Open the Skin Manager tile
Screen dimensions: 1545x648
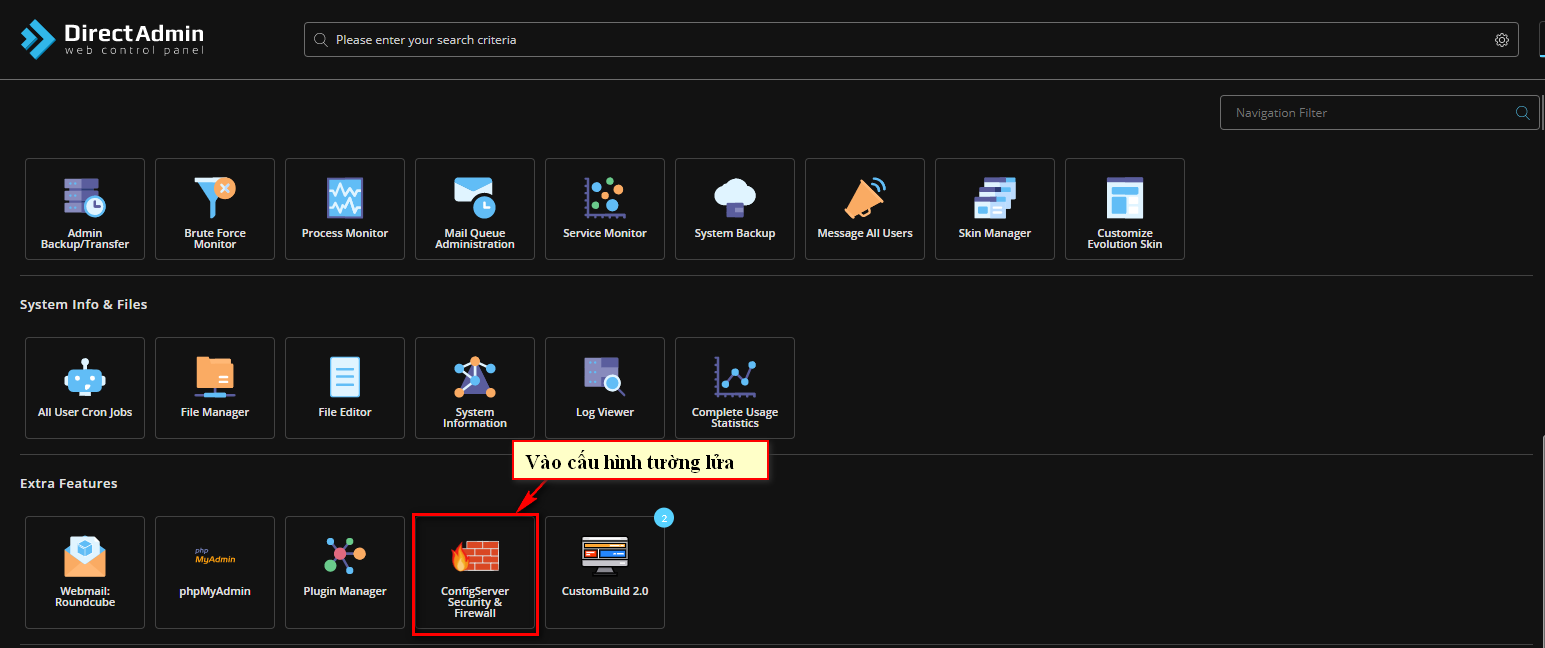click(x=995, y=209)
